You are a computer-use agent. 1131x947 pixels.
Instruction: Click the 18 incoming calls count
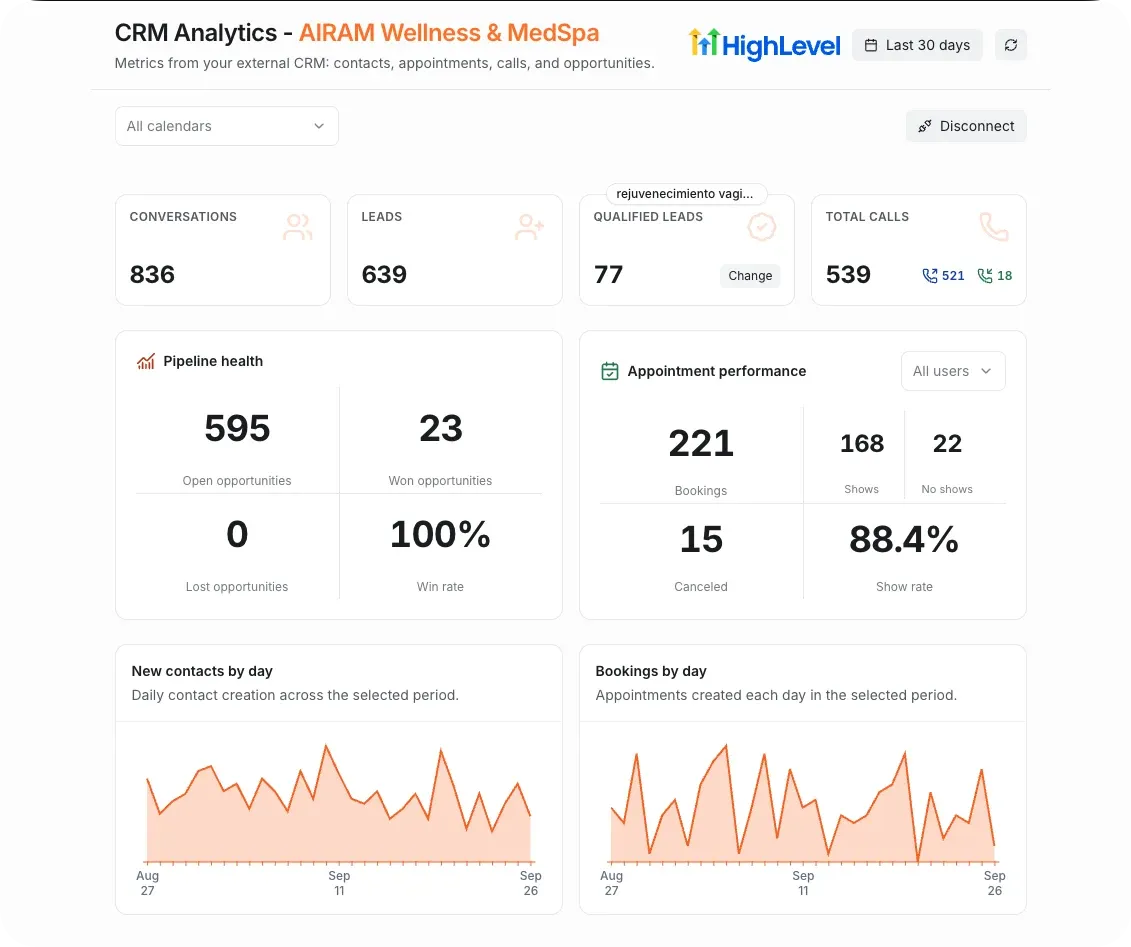(1004, 276)
